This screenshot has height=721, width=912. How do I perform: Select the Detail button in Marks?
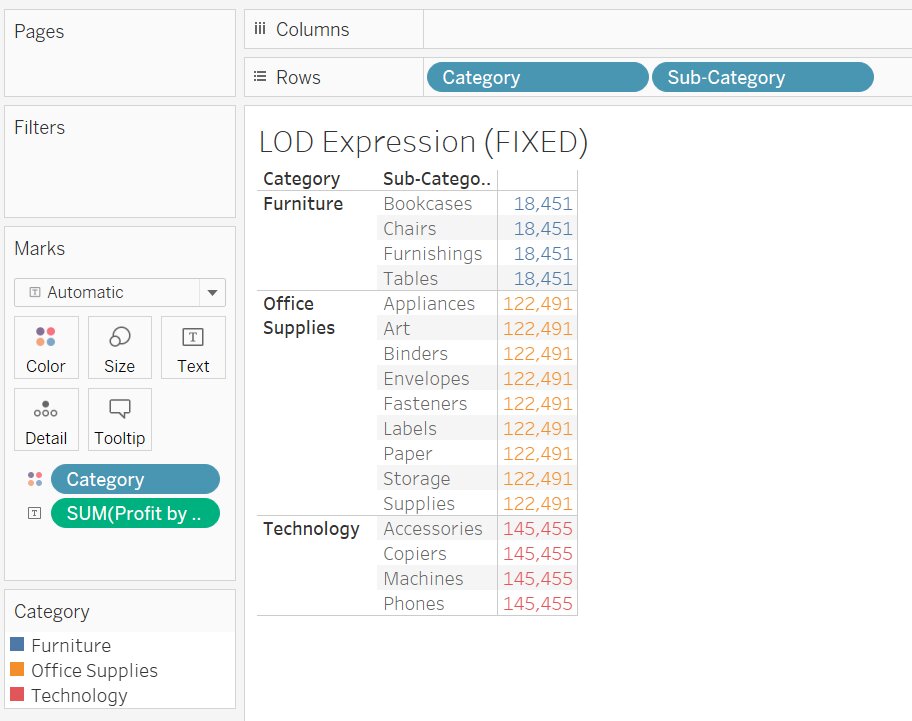46,419
